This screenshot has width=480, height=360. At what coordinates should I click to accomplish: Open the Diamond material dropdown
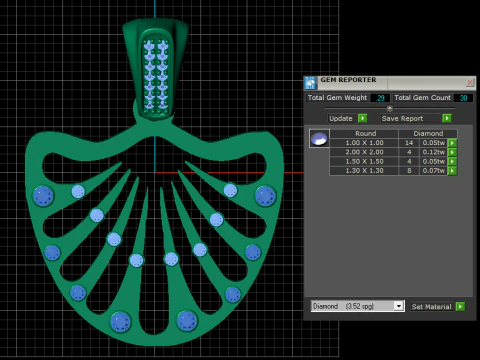pyautogui.click(x=399, y=306)
